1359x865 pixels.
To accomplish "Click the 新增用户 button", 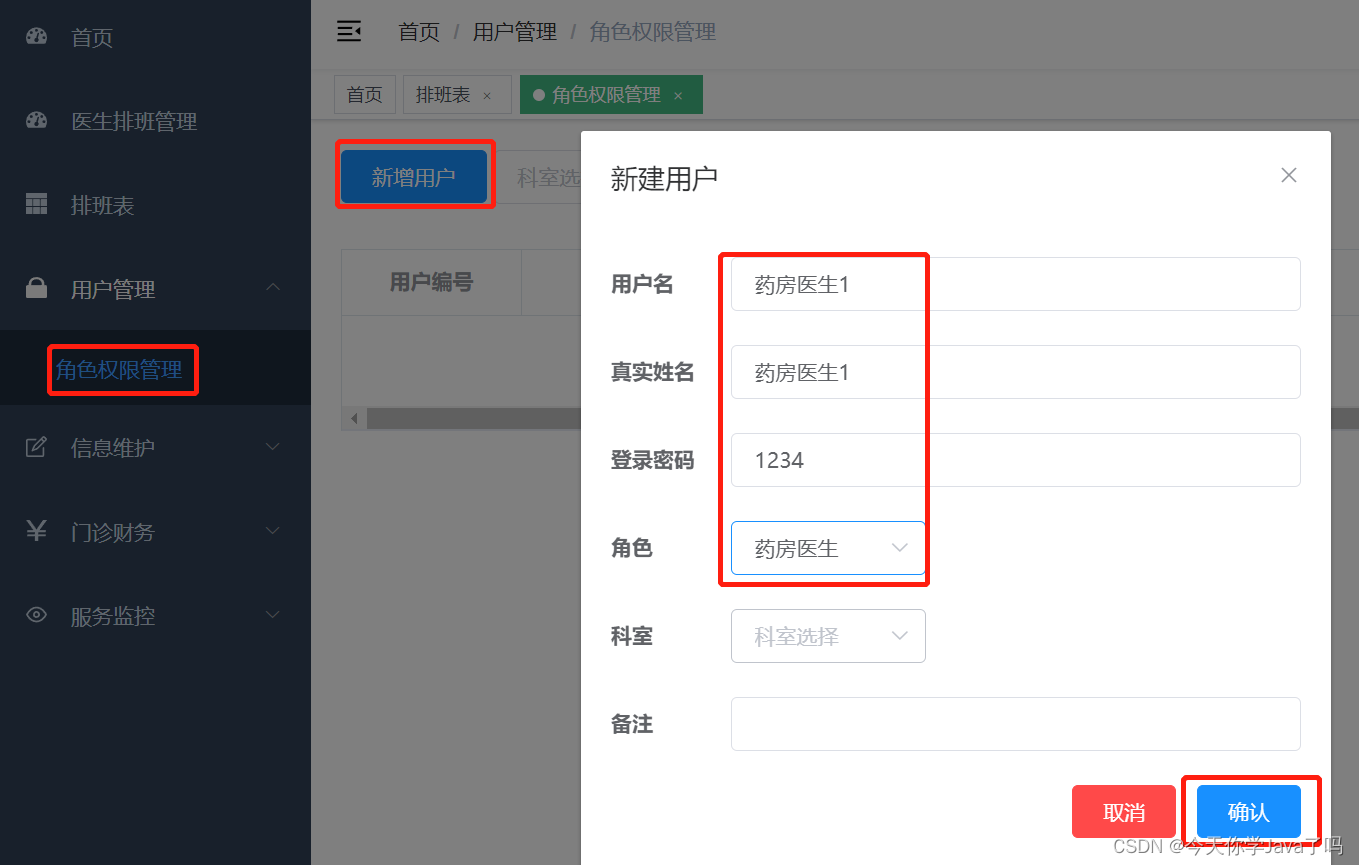I will (x=414, y=177).
